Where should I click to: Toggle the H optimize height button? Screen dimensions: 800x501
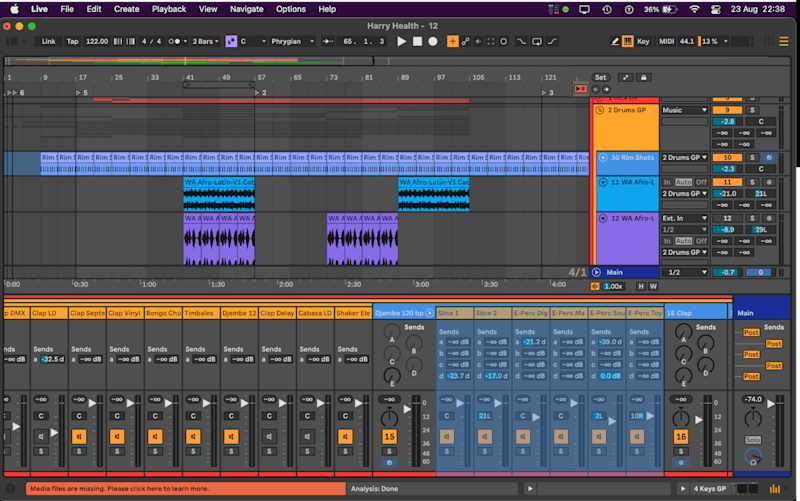point(641,286)
